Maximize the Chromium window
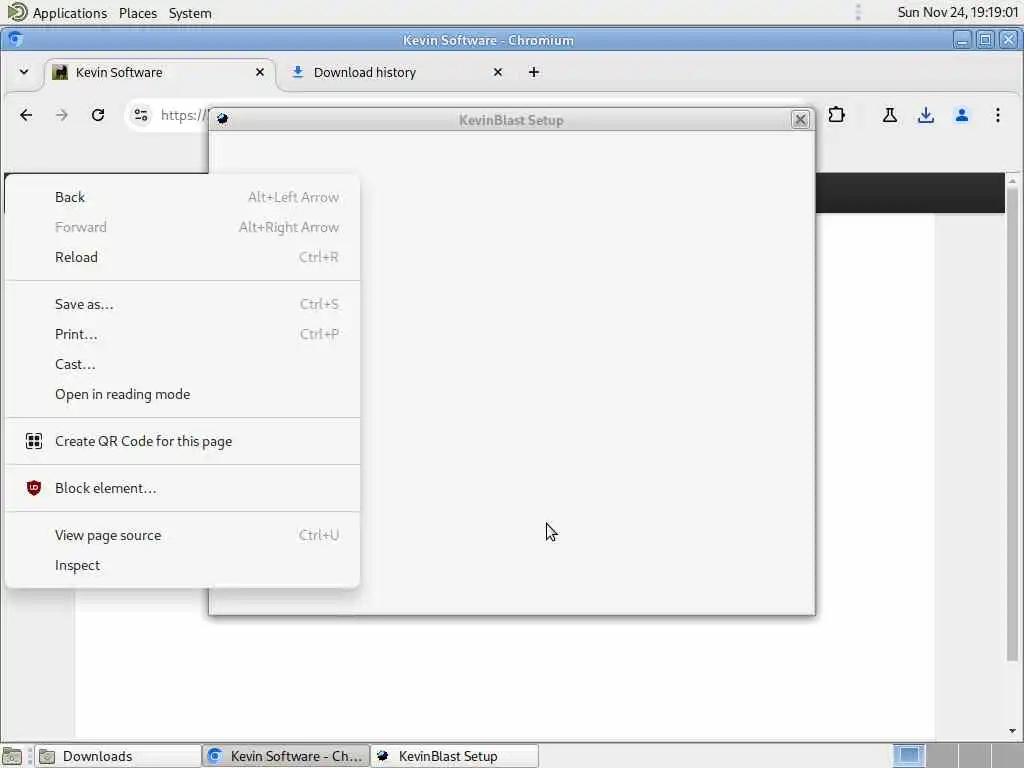The image size is (1024, 768). (x=985, y=40)
